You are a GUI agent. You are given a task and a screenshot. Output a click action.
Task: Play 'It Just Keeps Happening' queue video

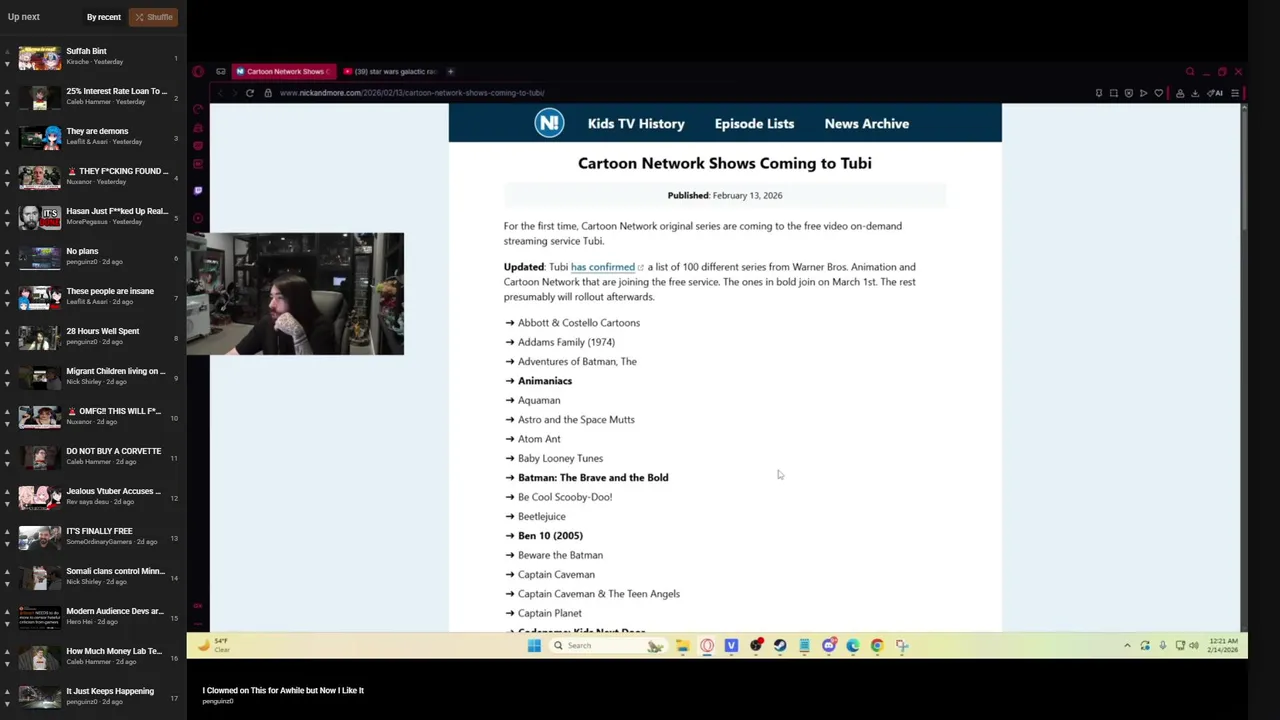click(110, 691)
